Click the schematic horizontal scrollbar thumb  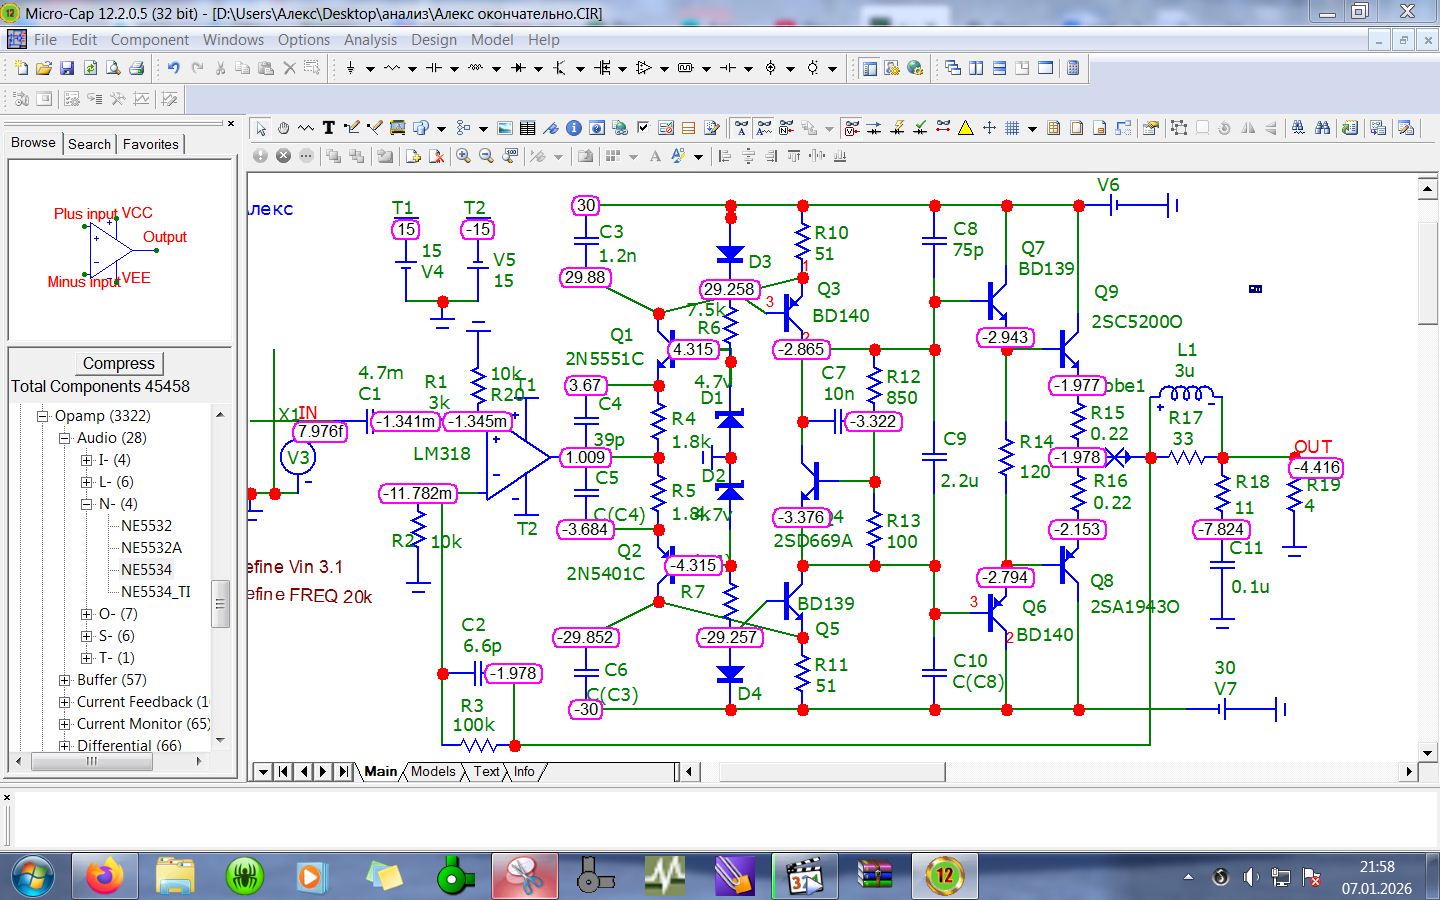click(831, 771)
